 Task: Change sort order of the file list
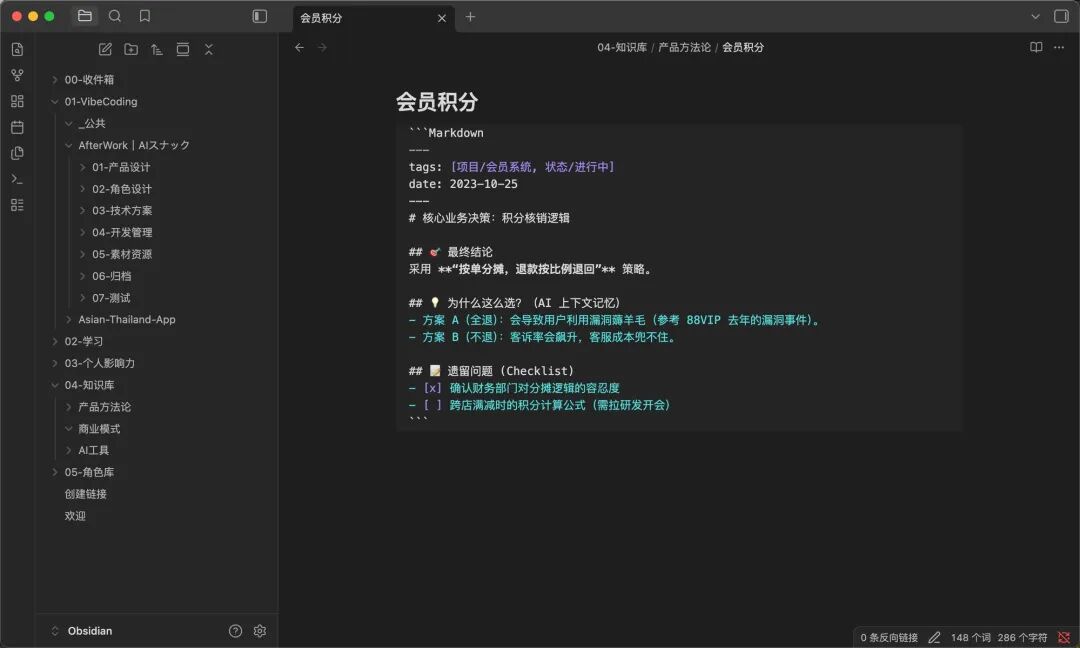click(x=157, y=49)
